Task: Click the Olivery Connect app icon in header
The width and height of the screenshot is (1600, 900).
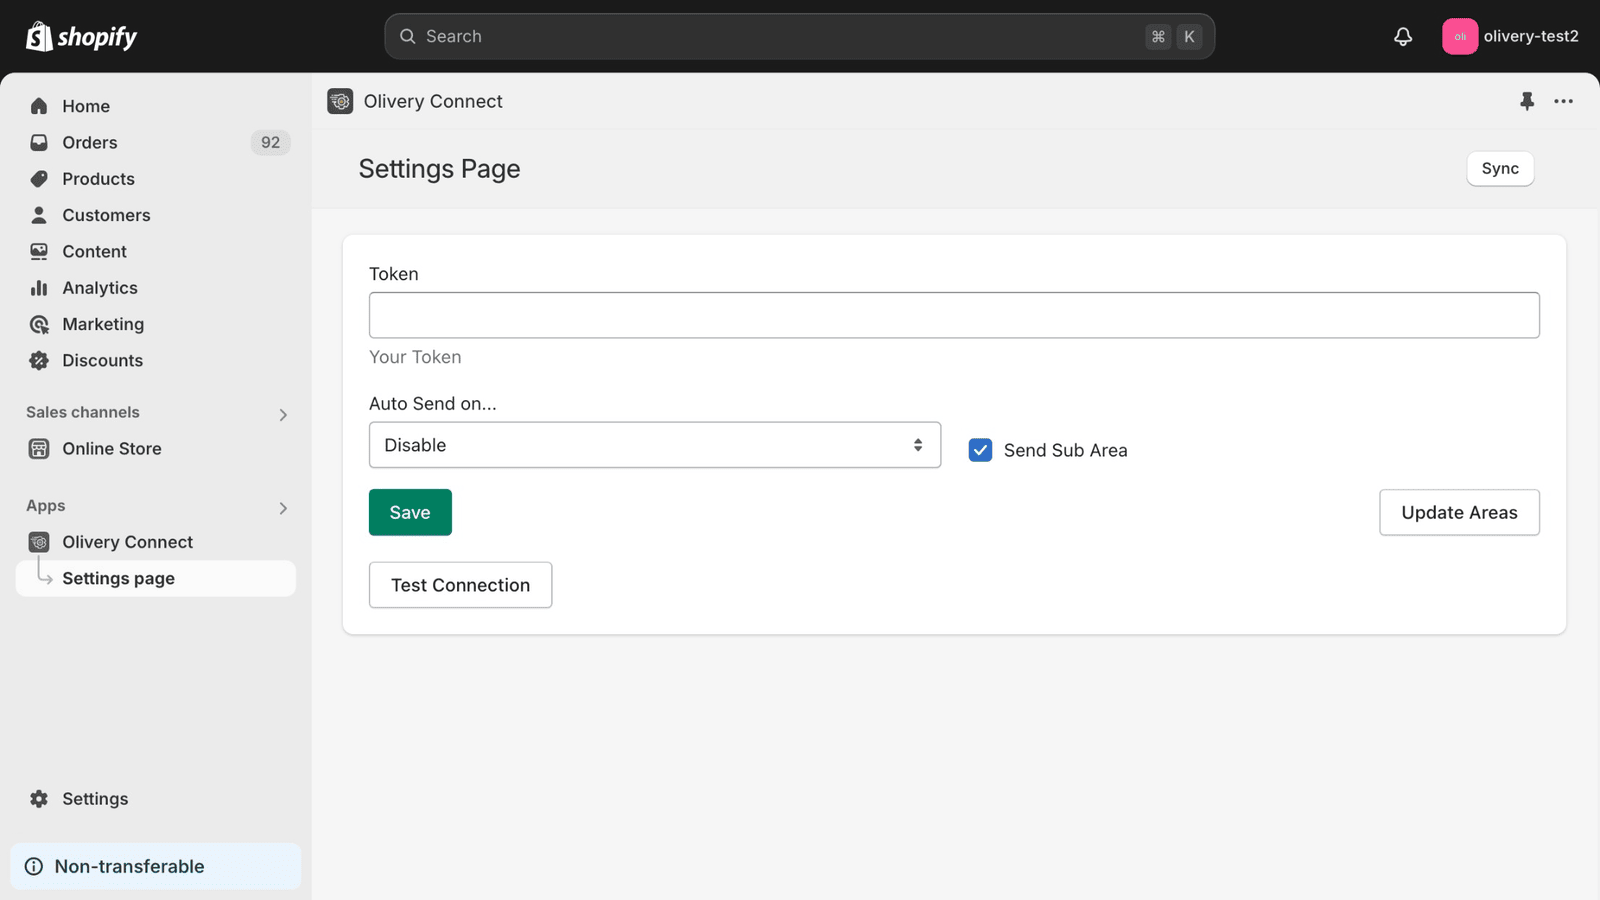Action: pos(340,101)
